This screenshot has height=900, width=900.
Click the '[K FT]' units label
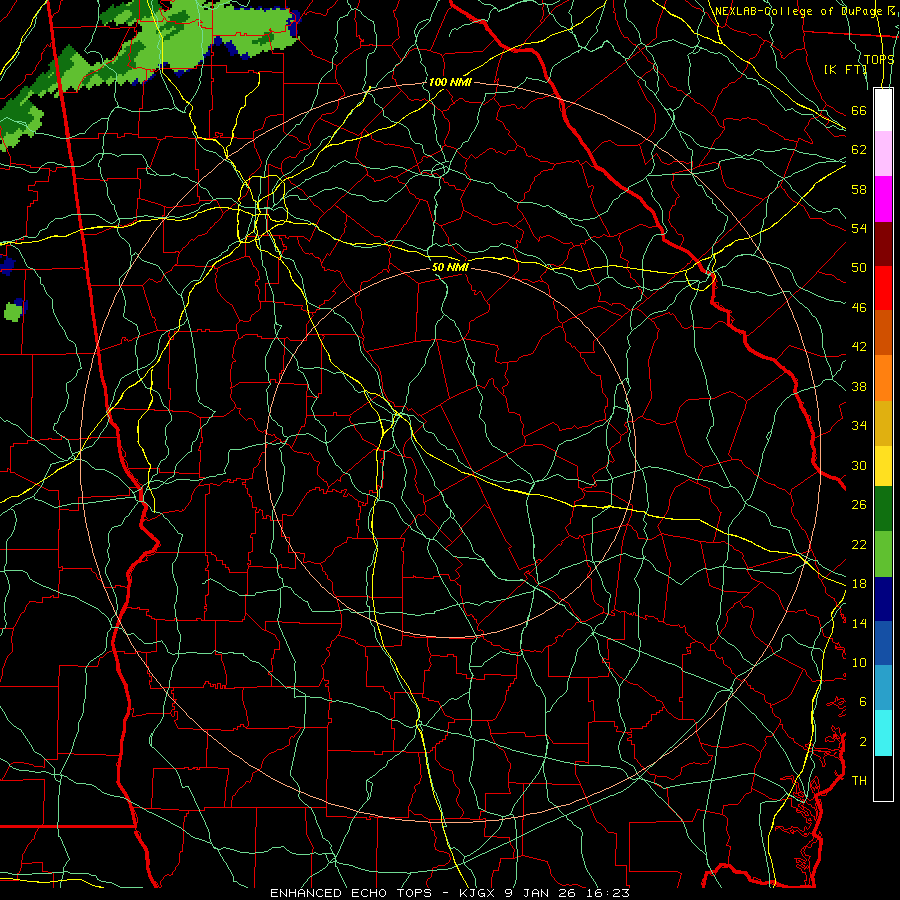845,69
